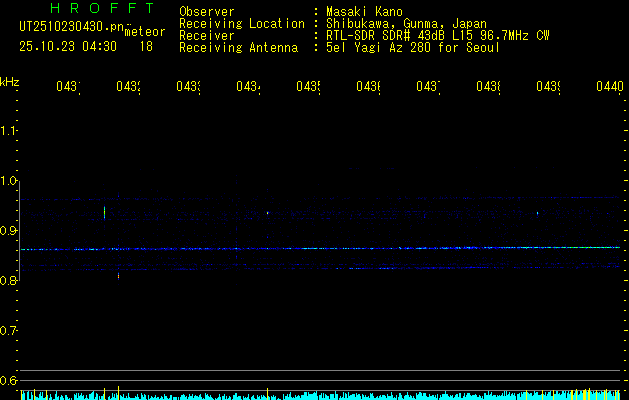Click the Observer field label
The width and height of the screenshot is (629, 400).
click(x=207, y=12)
